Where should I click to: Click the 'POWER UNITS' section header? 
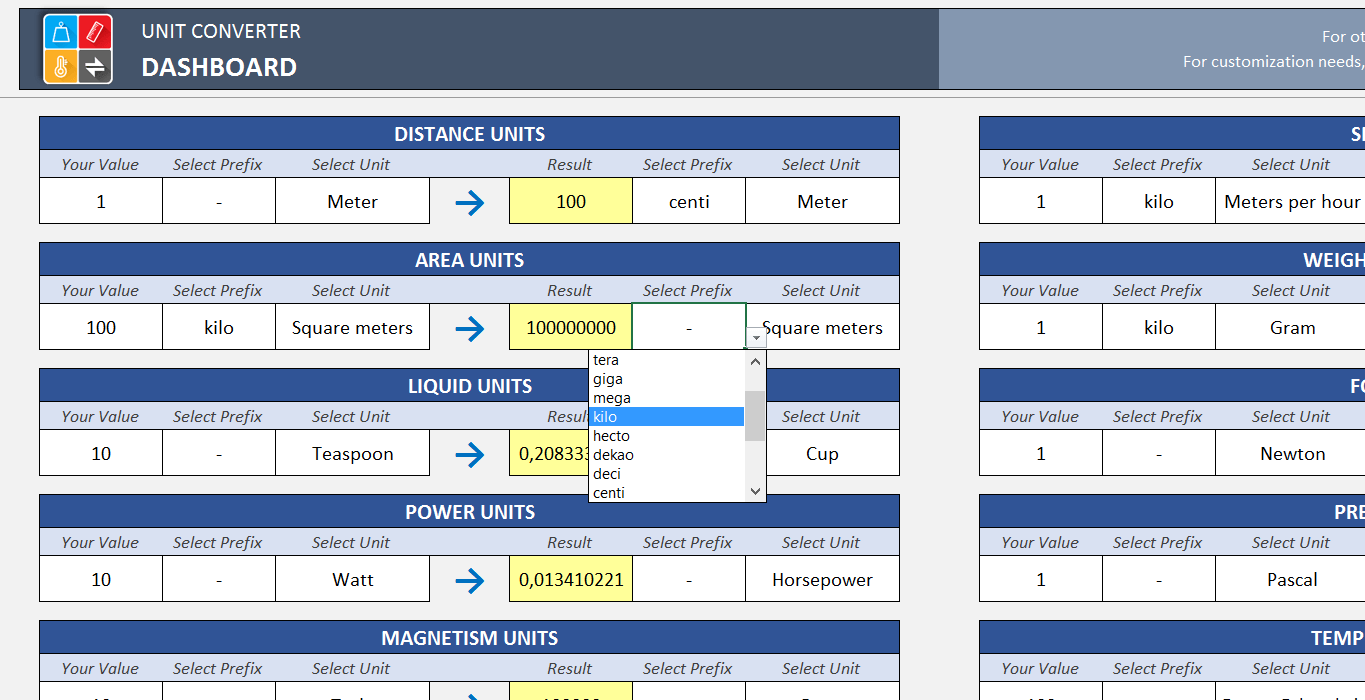click(x=469, y=512)
